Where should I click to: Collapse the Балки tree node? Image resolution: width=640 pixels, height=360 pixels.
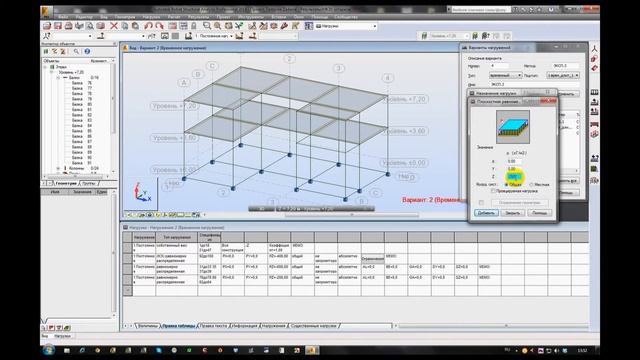[x=58, y=78]
